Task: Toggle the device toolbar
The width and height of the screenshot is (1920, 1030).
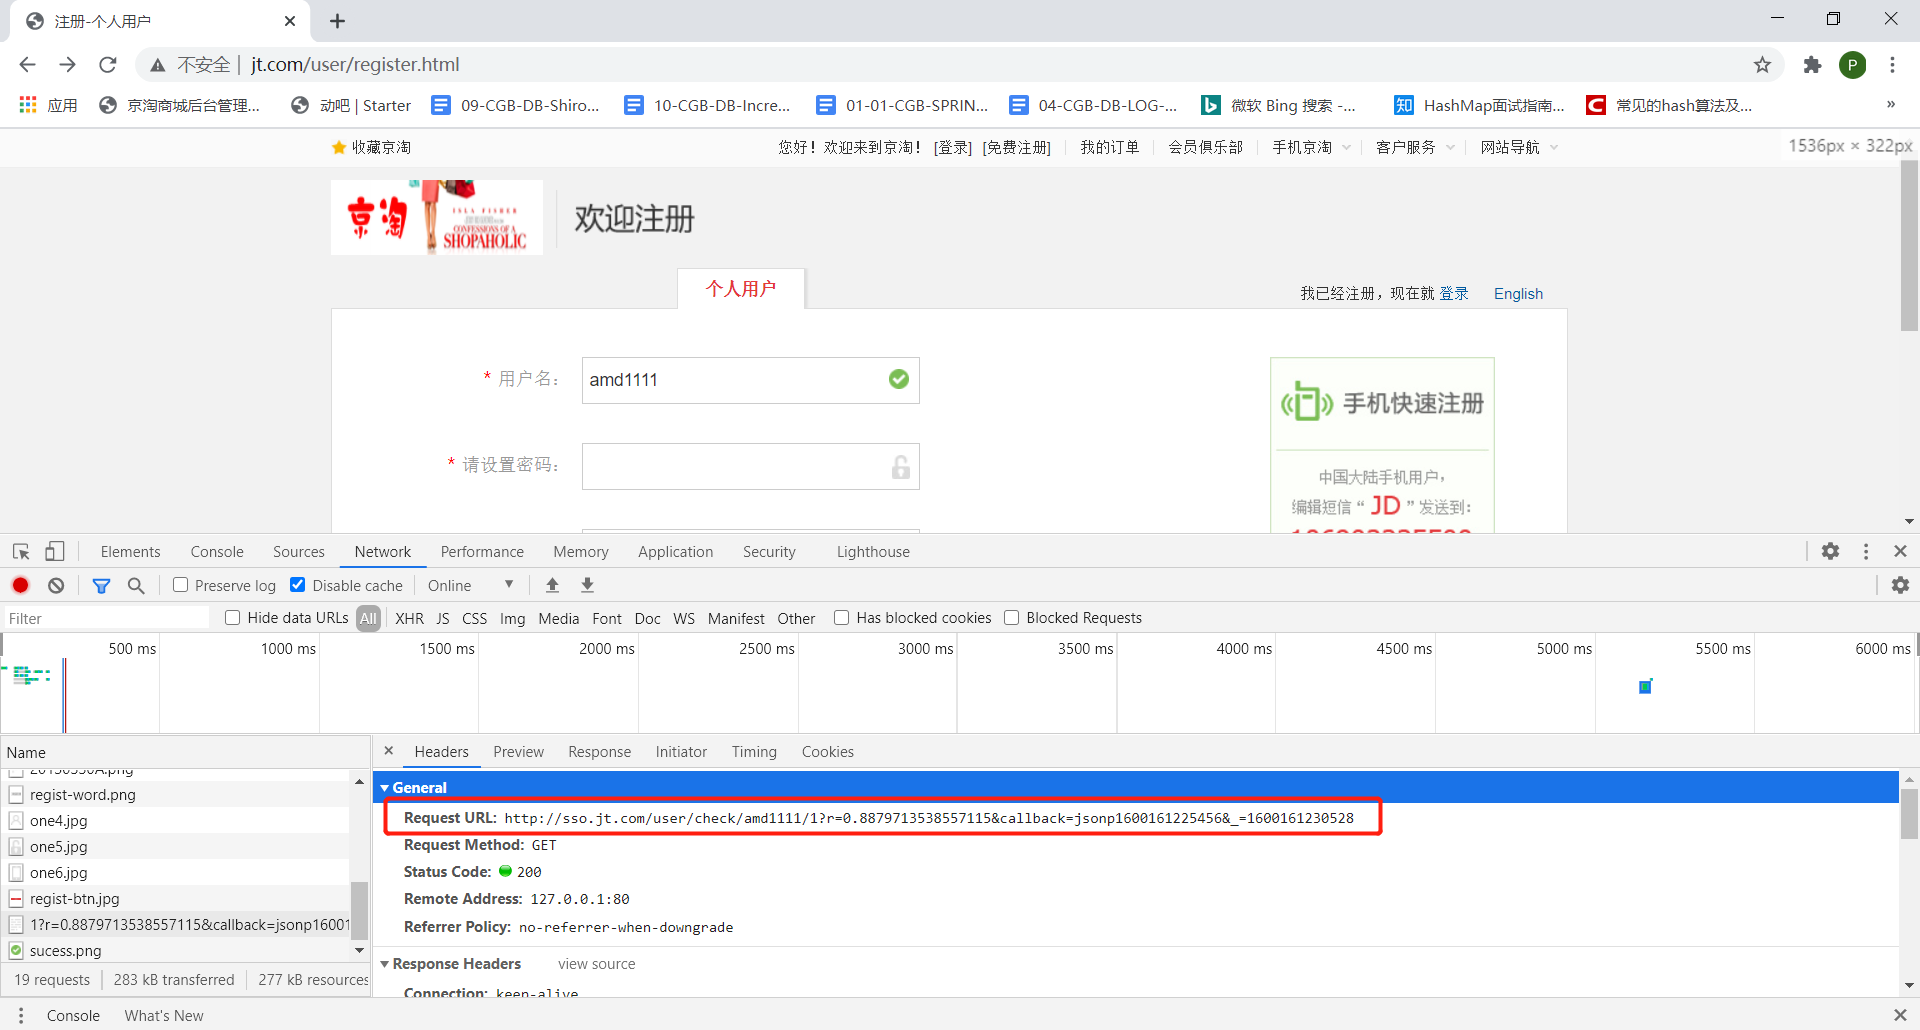Action: 55,551
